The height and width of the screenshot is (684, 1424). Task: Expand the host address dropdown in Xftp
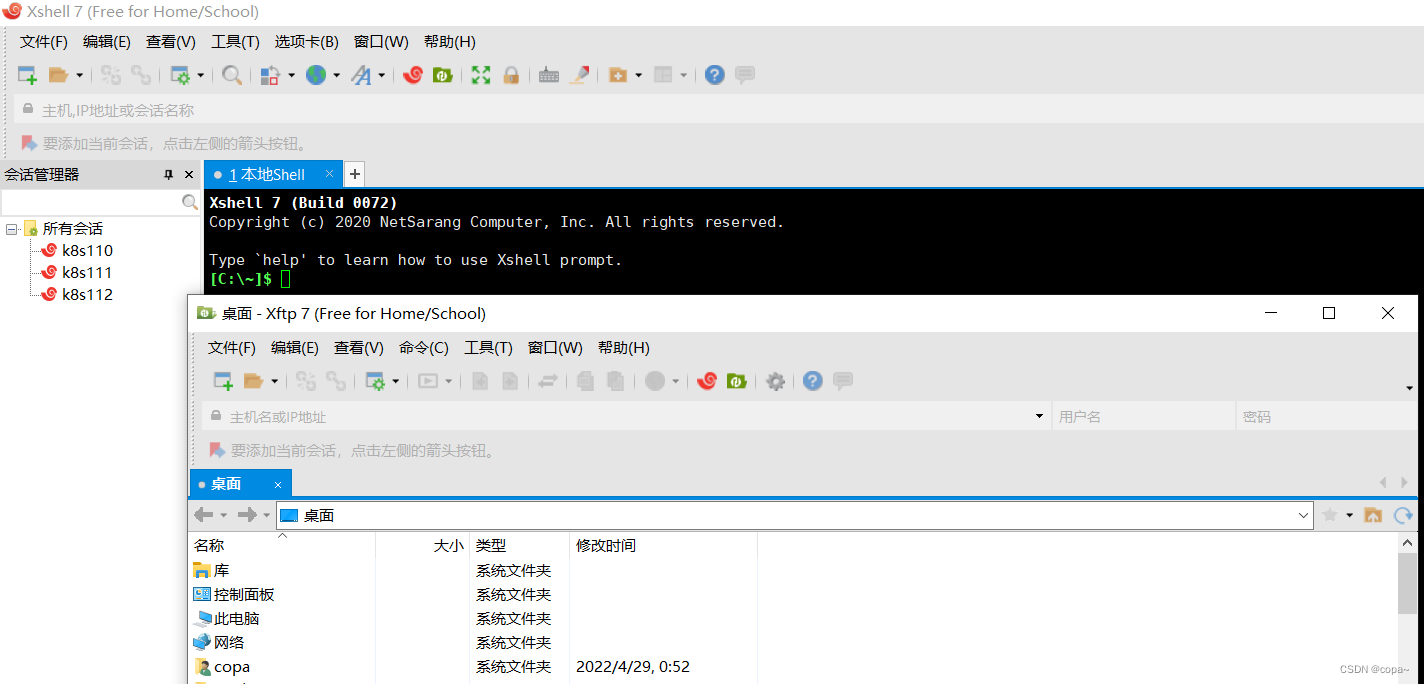point(1038,415)
